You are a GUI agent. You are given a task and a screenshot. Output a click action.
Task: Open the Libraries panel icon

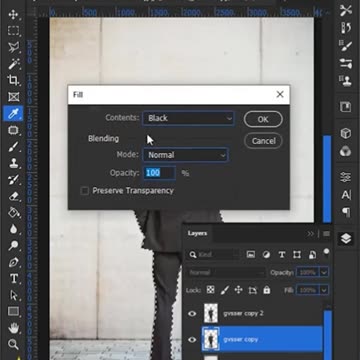[x=346, y=107]
